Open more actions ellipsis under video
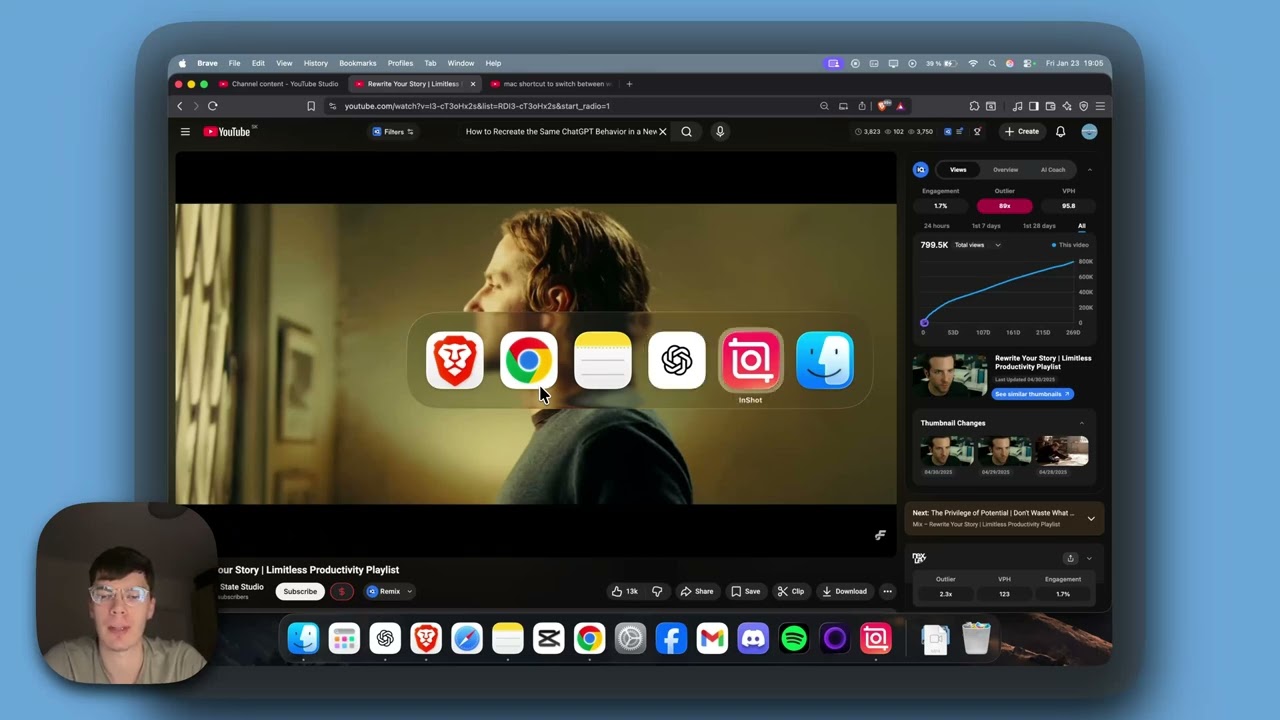Image resolution: width=1280 pixels, height=720 pixels. (x=887, y=591)
